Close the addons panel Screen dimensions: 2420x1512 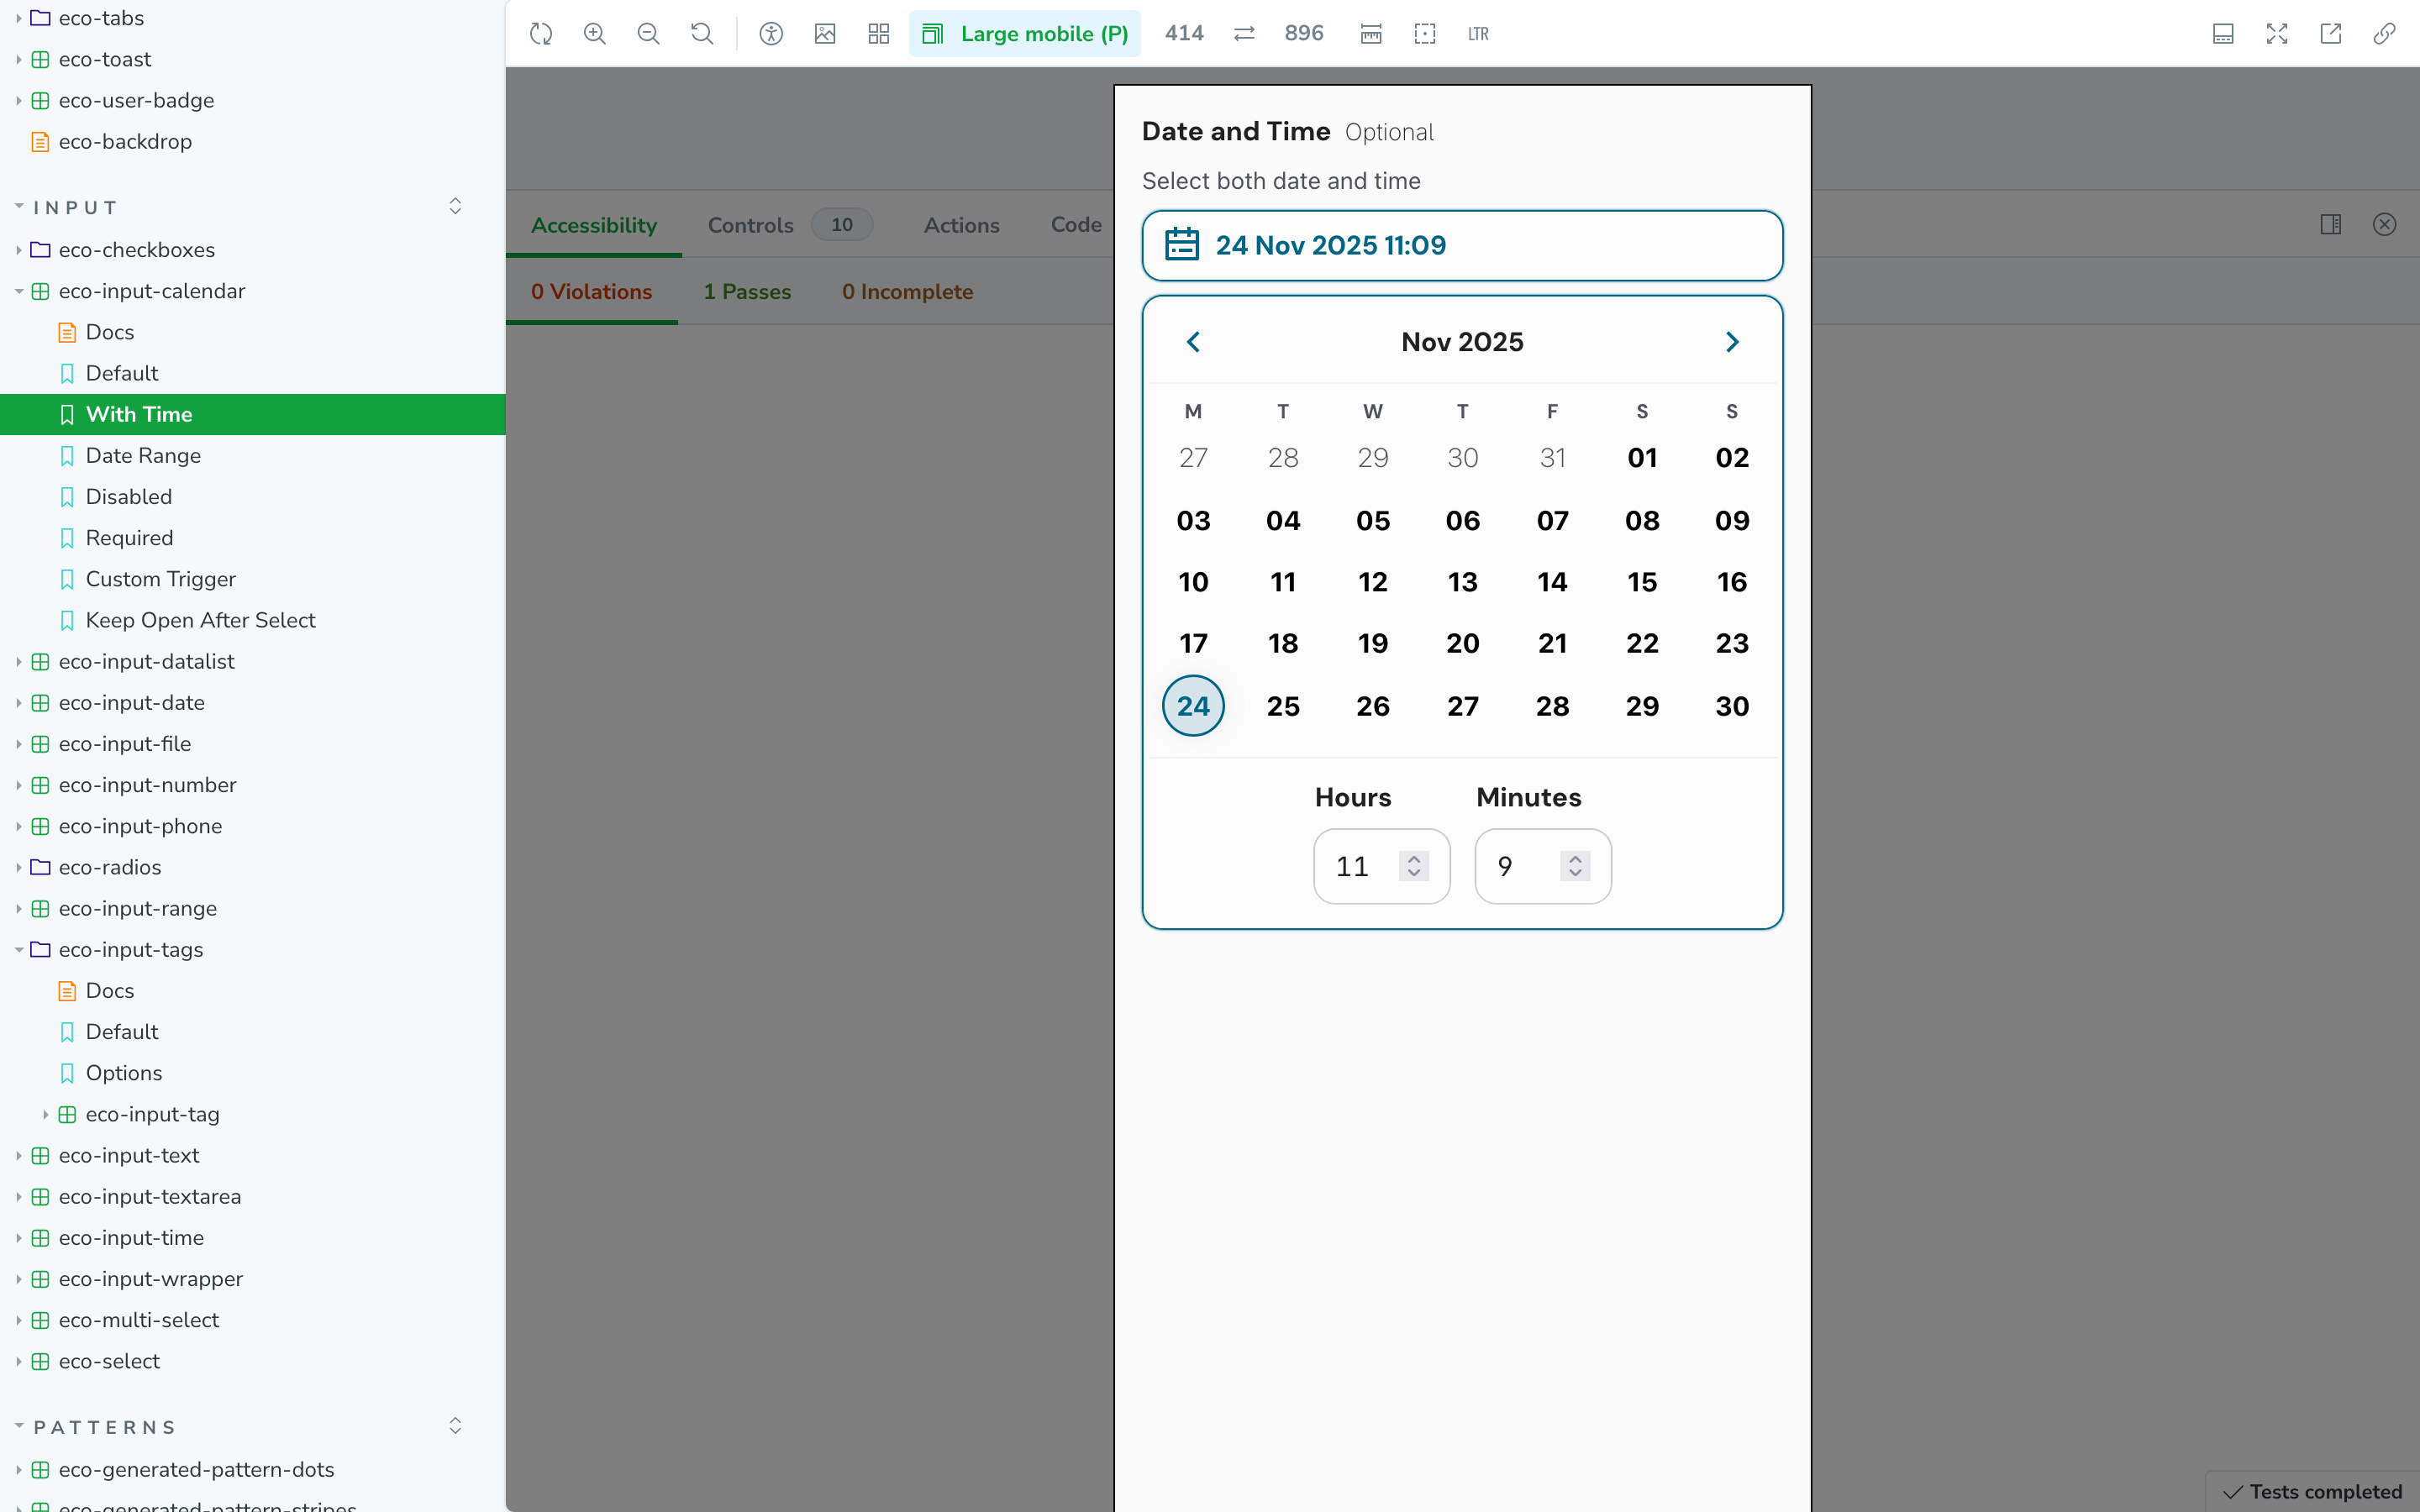[x=2385, y=224]
